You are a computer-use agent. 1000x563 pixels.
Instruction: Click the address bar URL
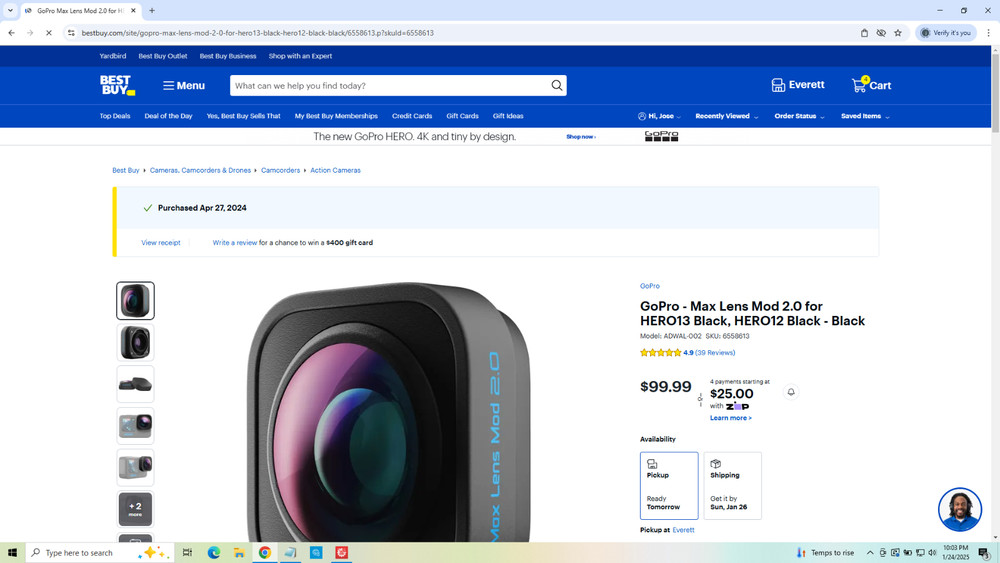pyautogui.click(x=258, y=33)
